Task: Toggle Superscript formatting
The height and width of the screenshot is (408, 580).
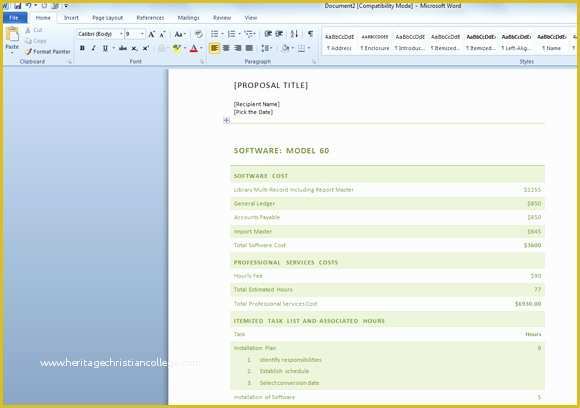Action: click(146, 48)
